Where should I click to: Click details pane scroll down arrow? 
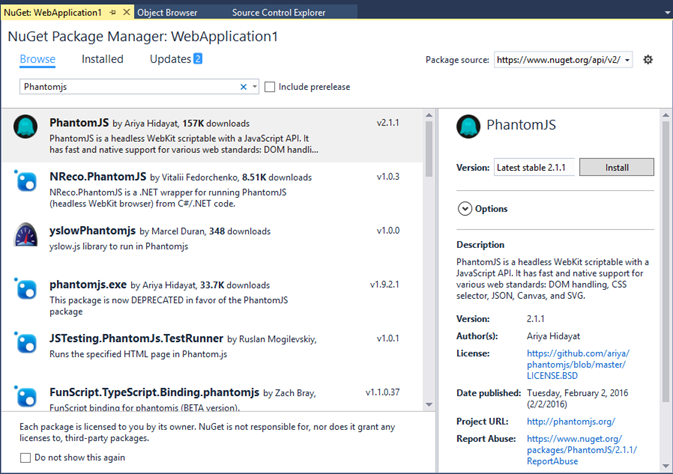(x=666, y=466)
